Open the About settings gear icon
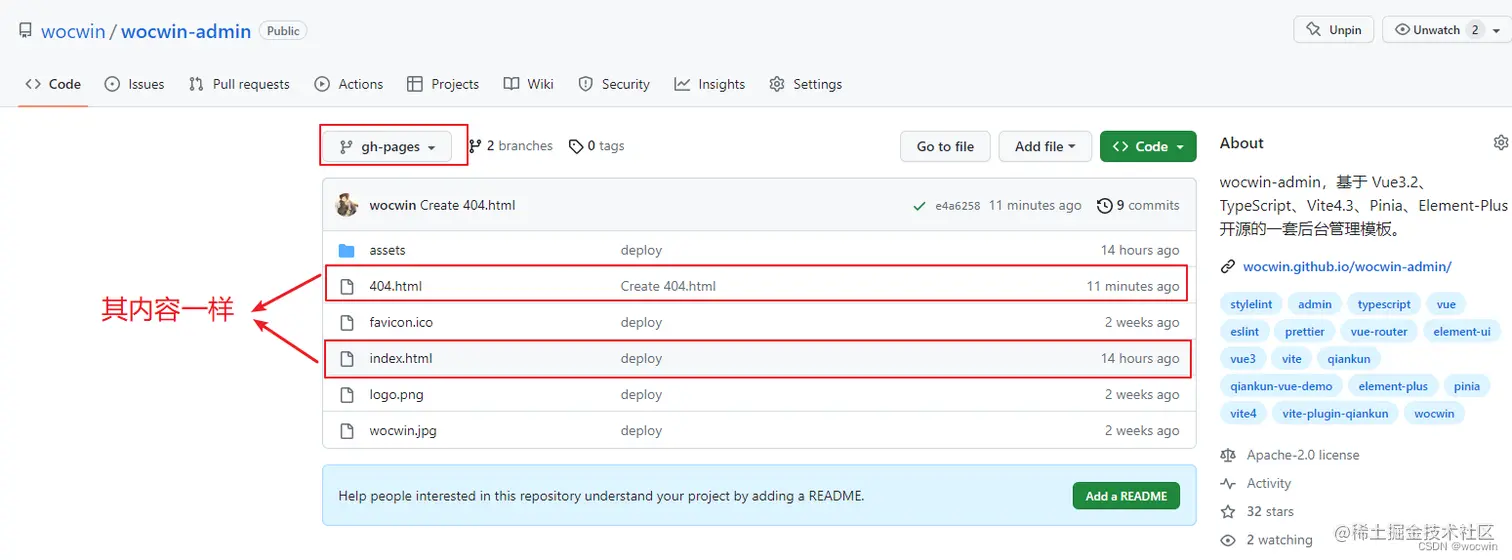This screenshot has height=560, width=1512. point(1500,143)
